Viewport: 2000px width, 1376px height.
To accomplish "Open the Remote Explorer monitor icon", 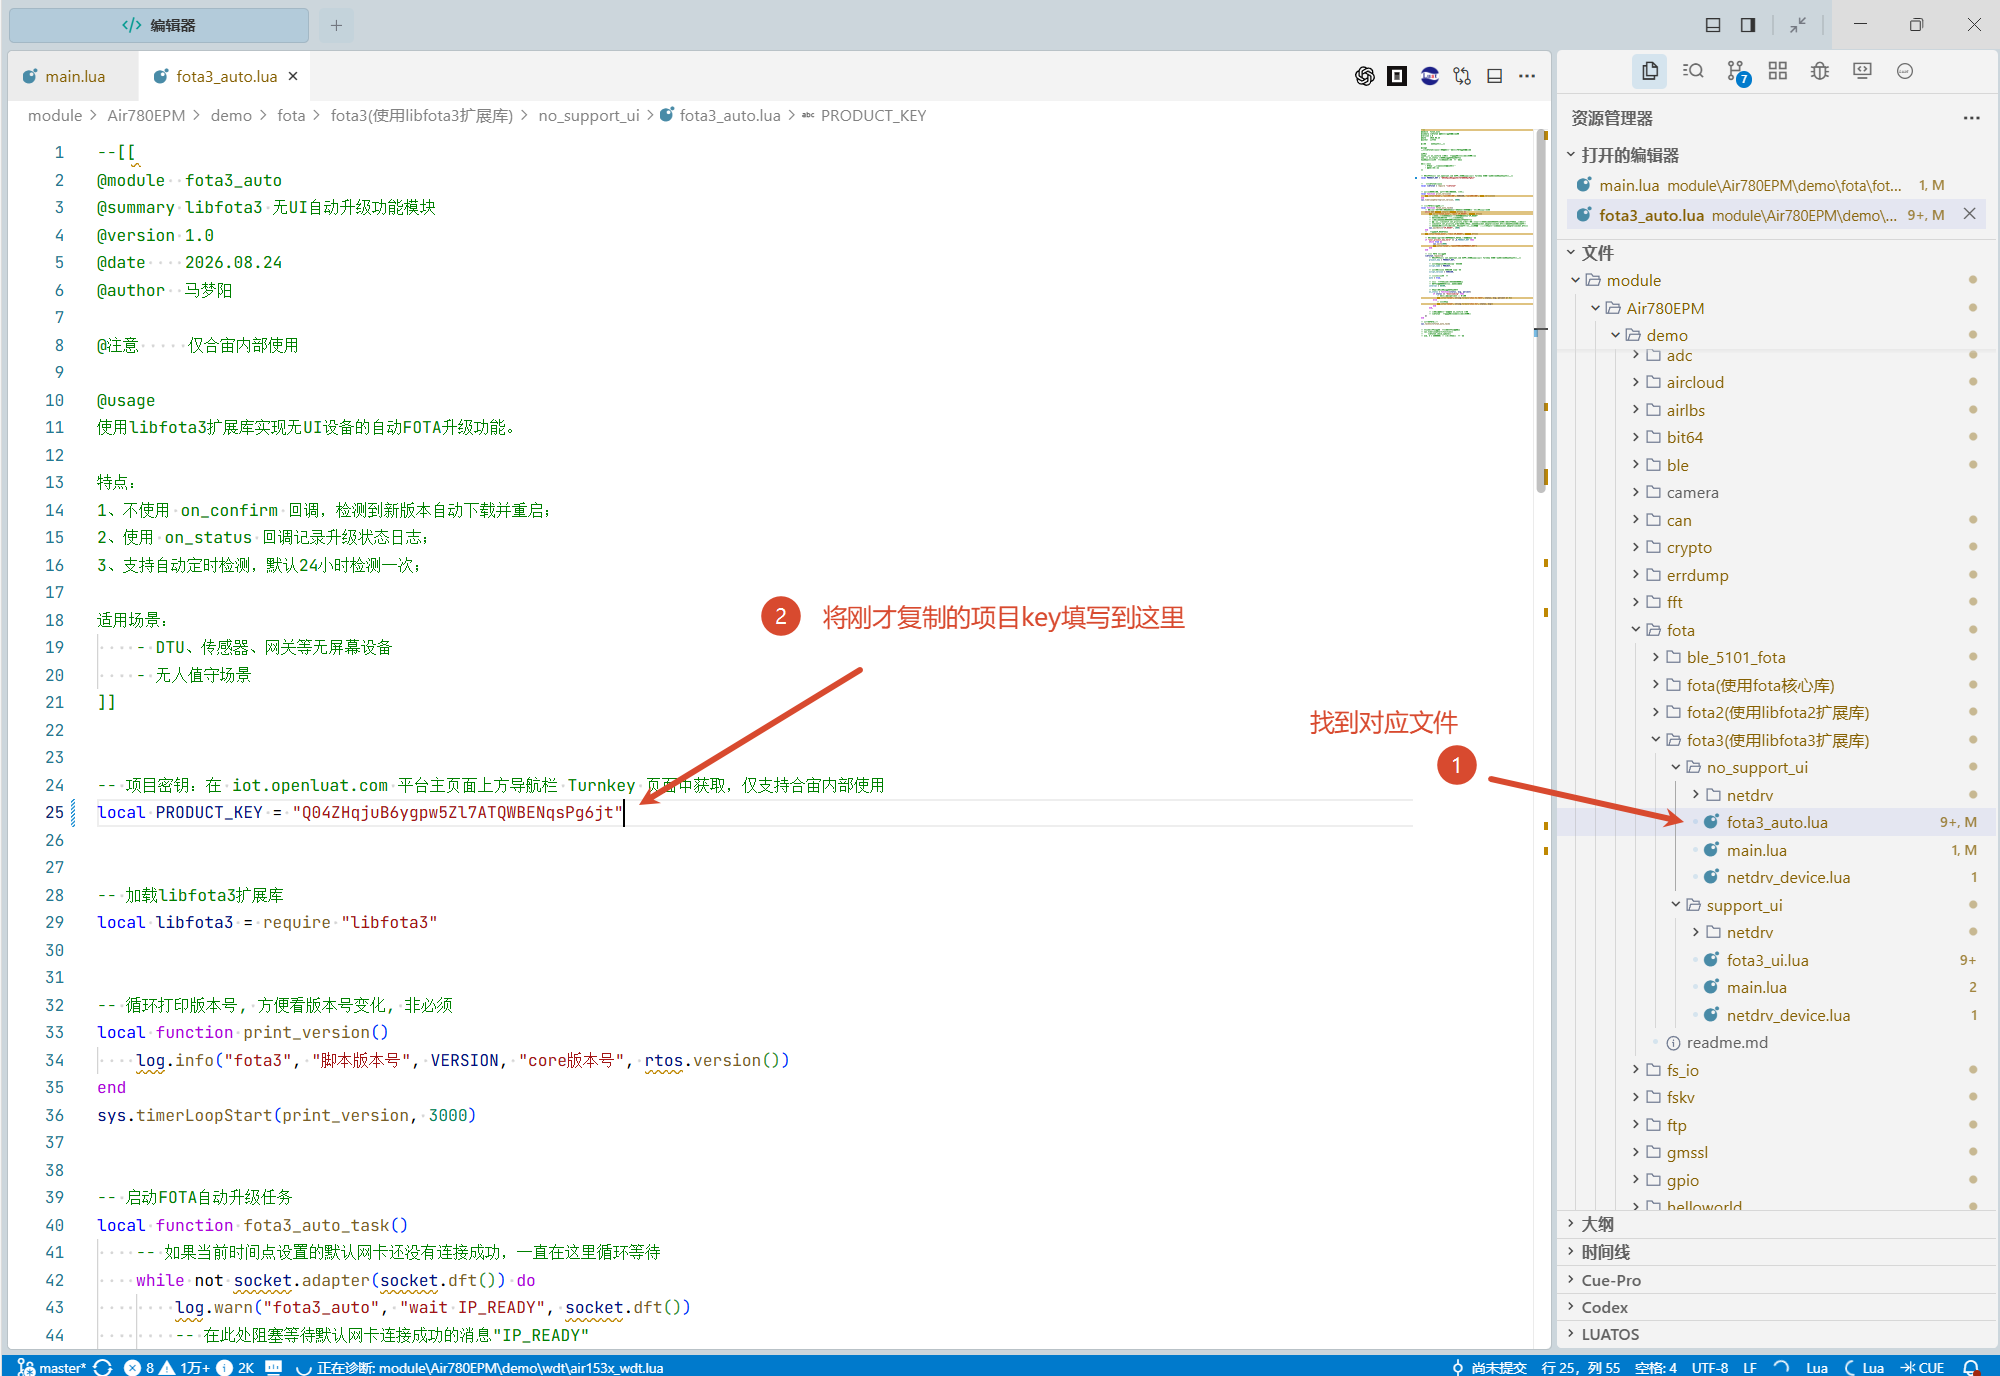I will click(1862, 71).
